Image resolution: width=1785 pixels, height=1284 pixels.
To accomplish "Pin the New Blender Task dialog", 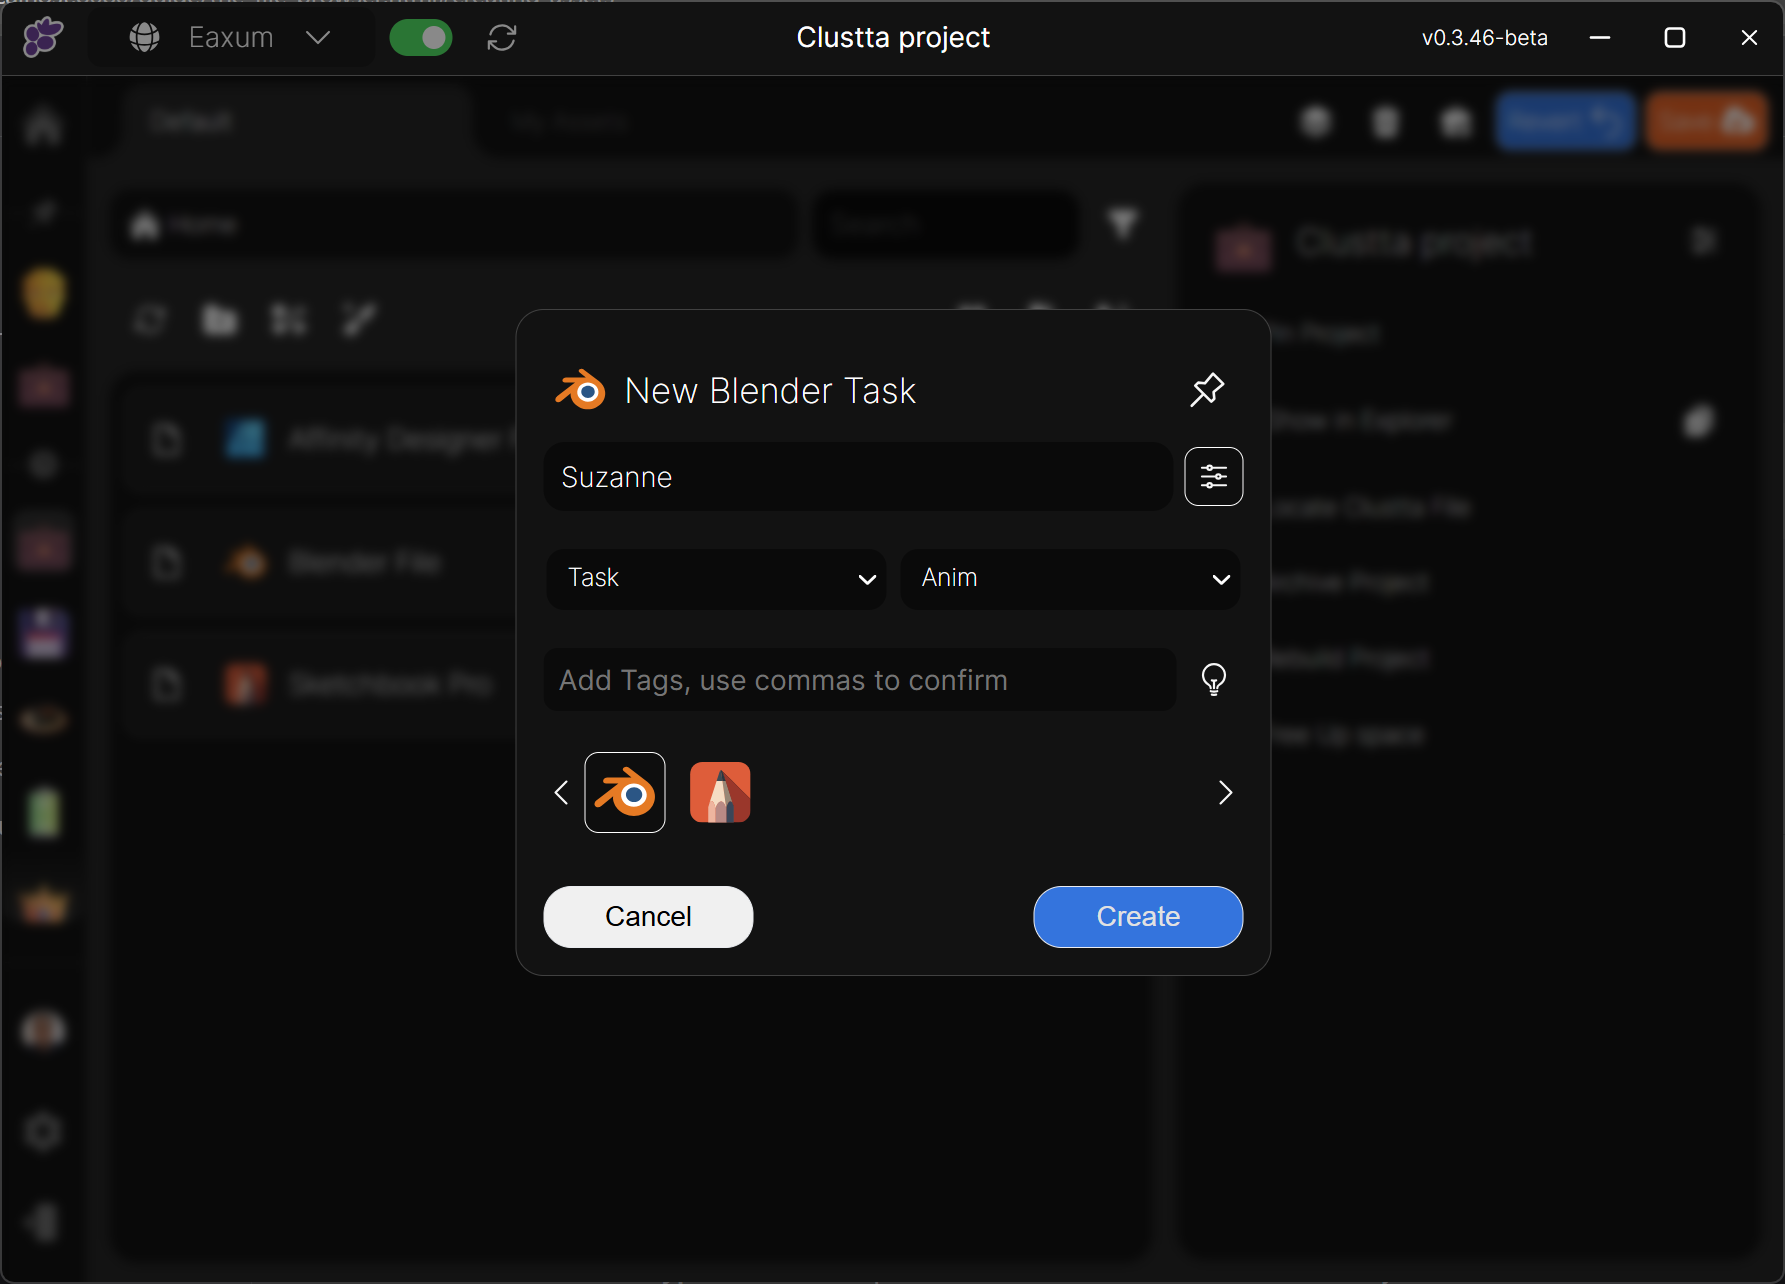I will point(1207,390).
